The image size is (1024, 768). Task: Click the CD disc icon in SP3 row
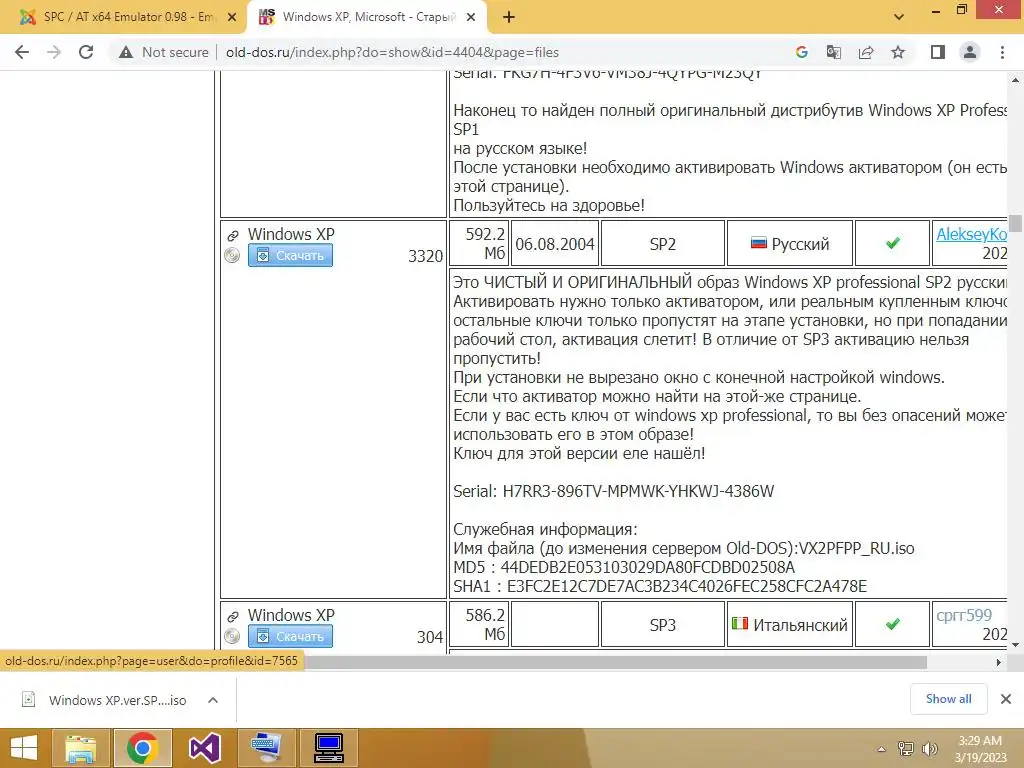(232, 636)
